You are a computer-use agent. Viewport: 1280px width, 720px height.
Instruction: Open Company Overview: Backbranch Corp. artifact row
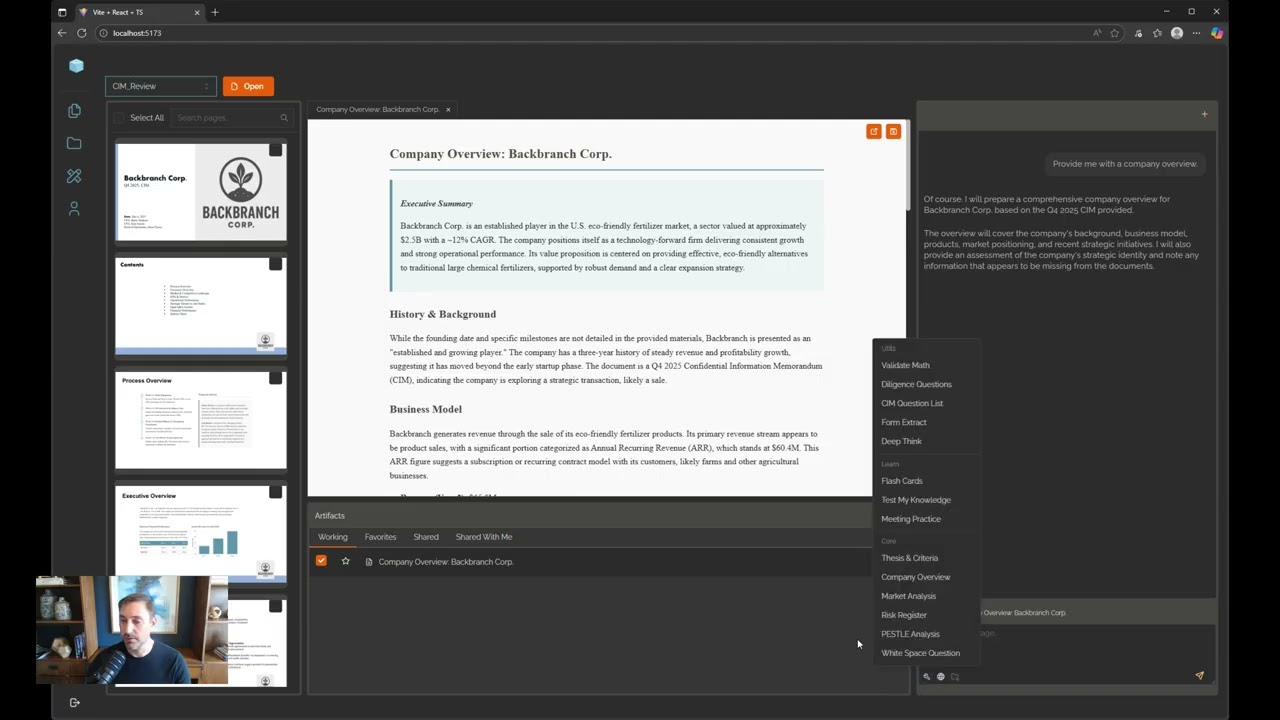coord(446,561)
